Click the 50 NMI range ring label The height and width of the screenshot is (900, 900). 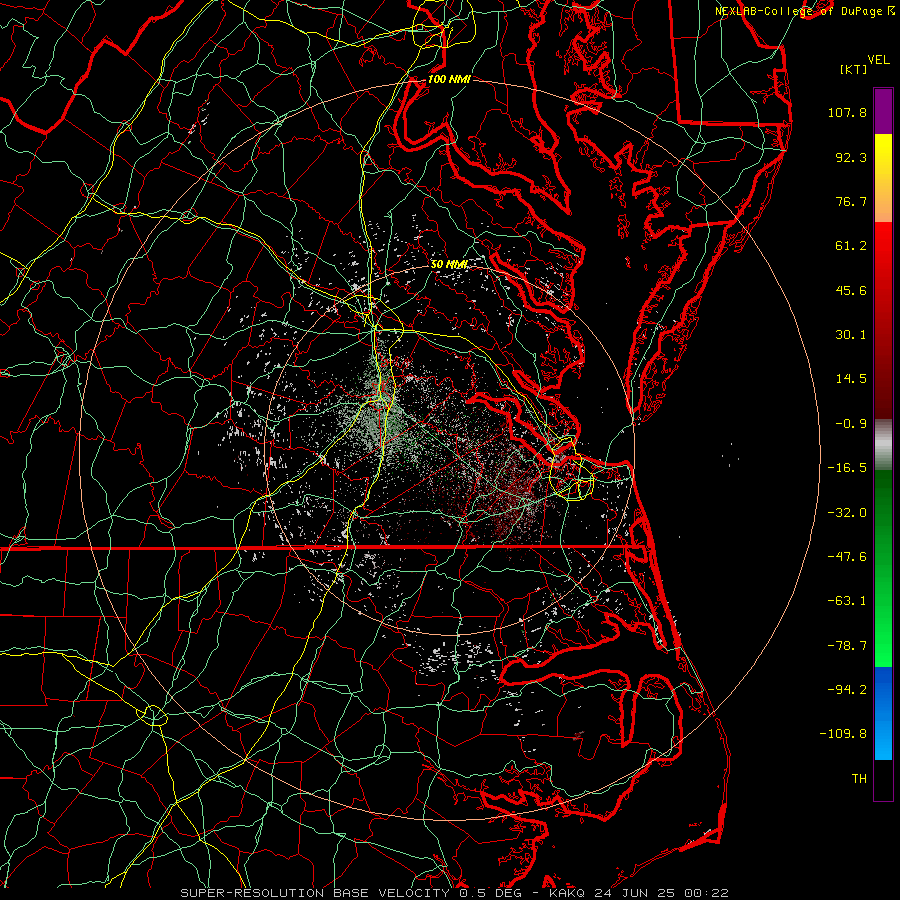click(x=449, y=265)
